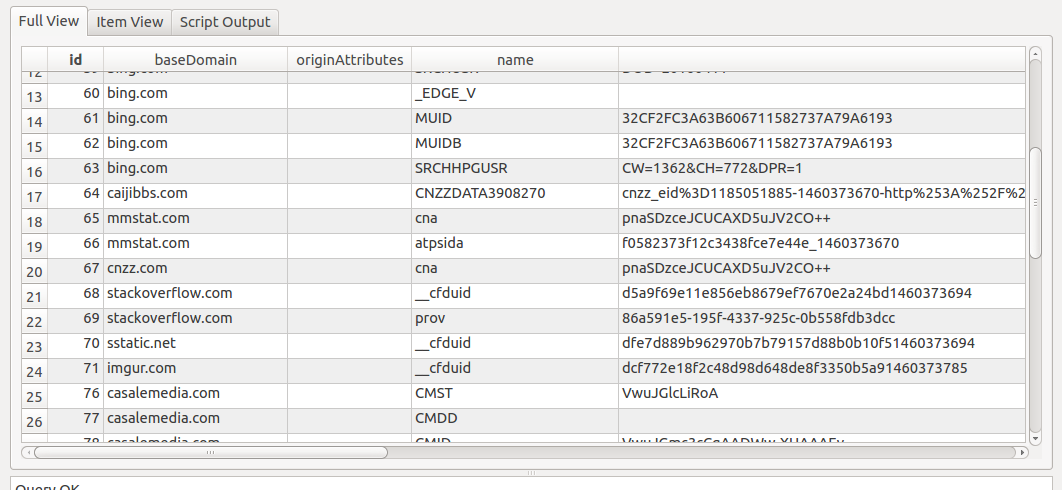Select the CMDD name cell

pyautogui.click(x=515, y=419)
